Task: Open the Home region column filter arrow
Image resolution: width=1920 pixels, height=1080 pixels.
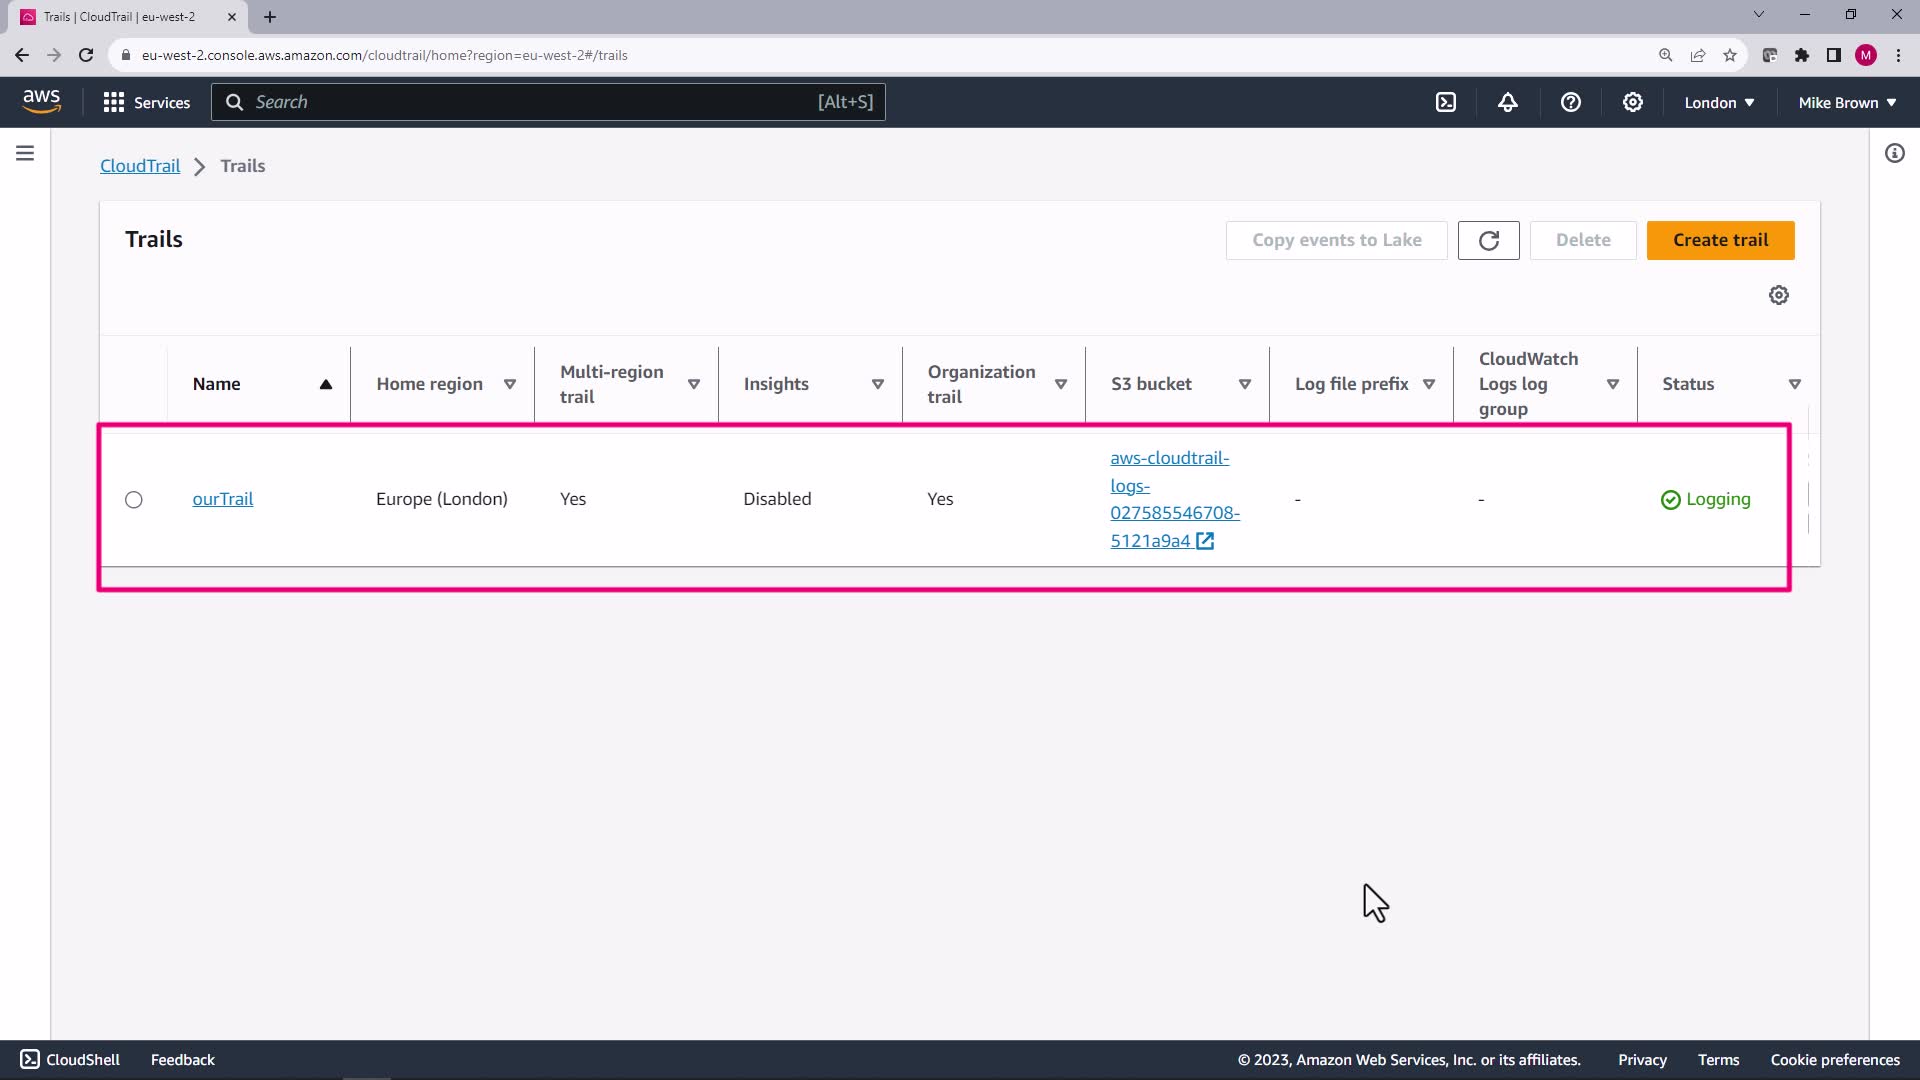Action: pos(510,384)
